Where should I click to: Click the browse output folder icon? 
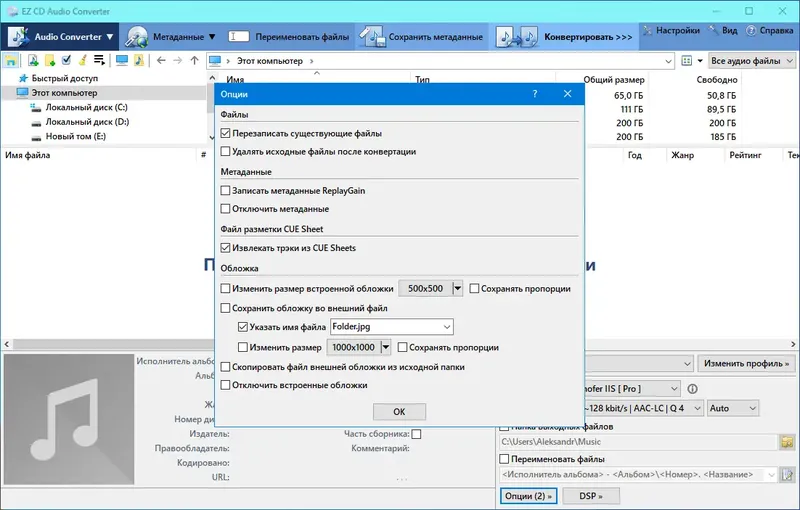[787, 442]
